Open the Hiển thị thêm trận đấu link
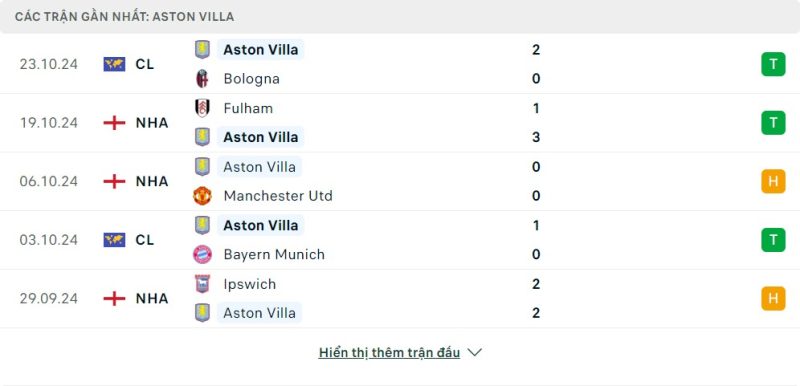 coord(389,353)
